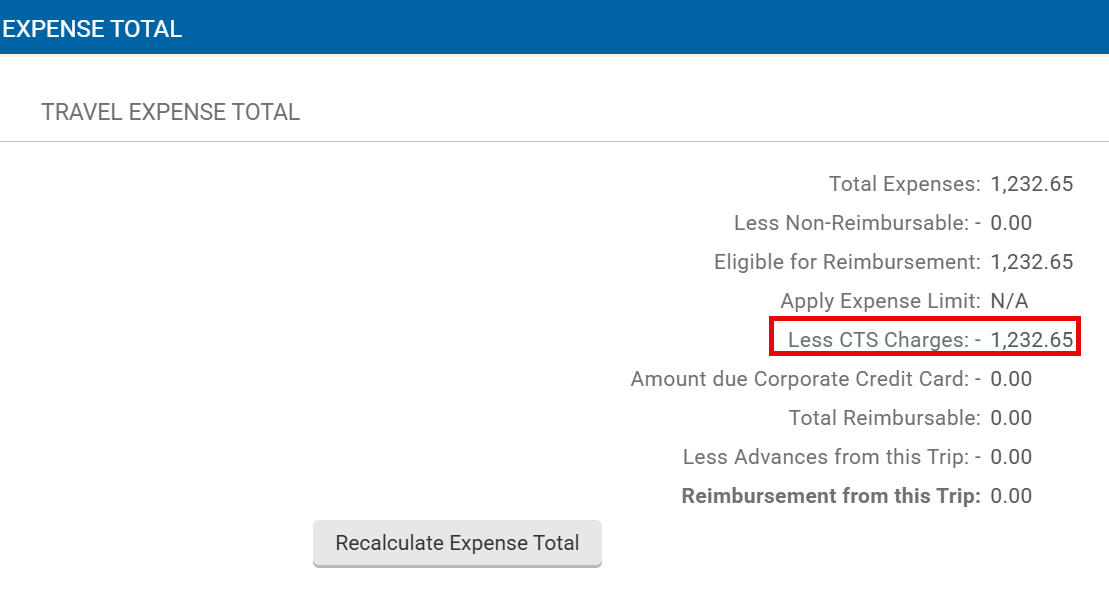Screen dimensions: 1109x589
Task: Click the Total Reimbursable label
Action: coord(884,418)
